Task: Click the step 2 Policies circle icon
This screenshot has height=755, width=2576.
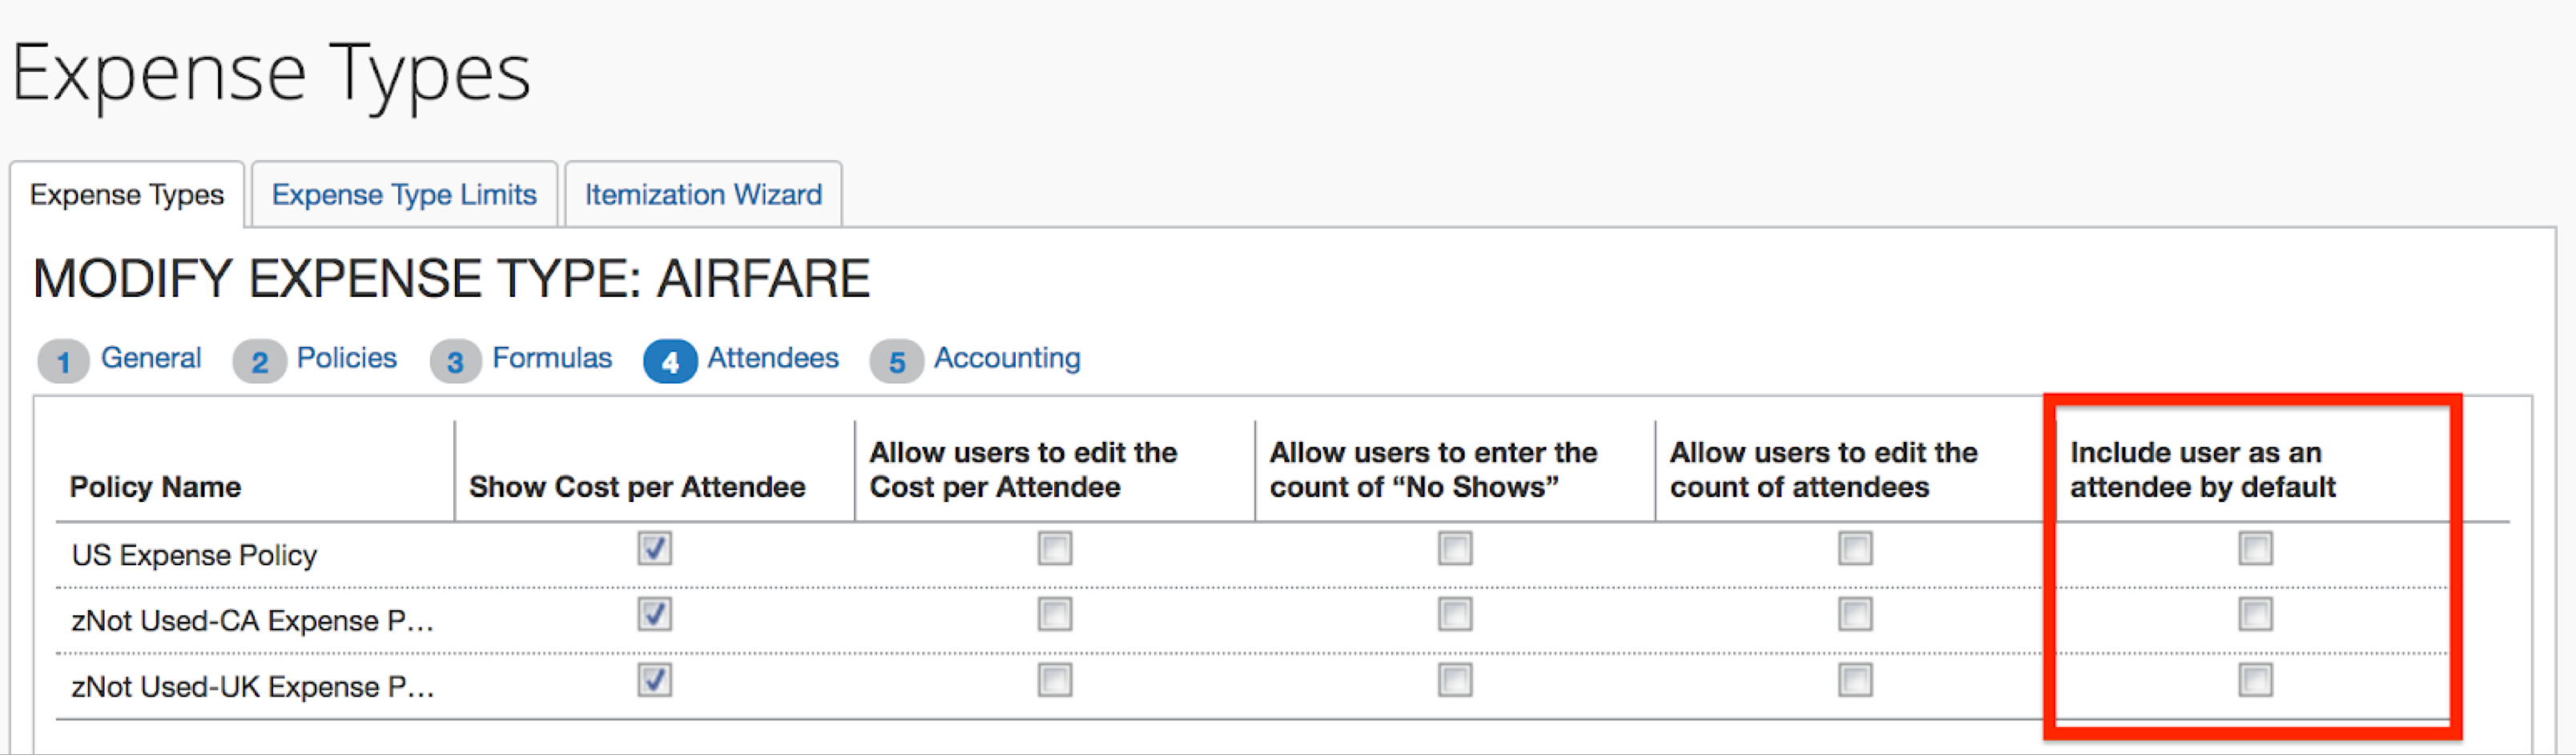Action: tap(259, 362)
